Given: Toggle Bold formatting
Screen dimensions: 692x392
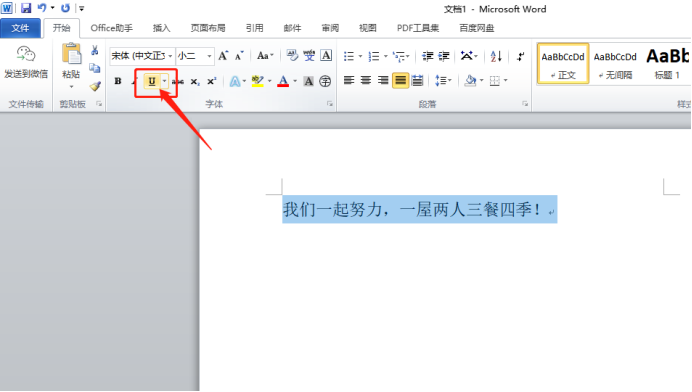Looking at the screenshot, I should coord(118,81).
